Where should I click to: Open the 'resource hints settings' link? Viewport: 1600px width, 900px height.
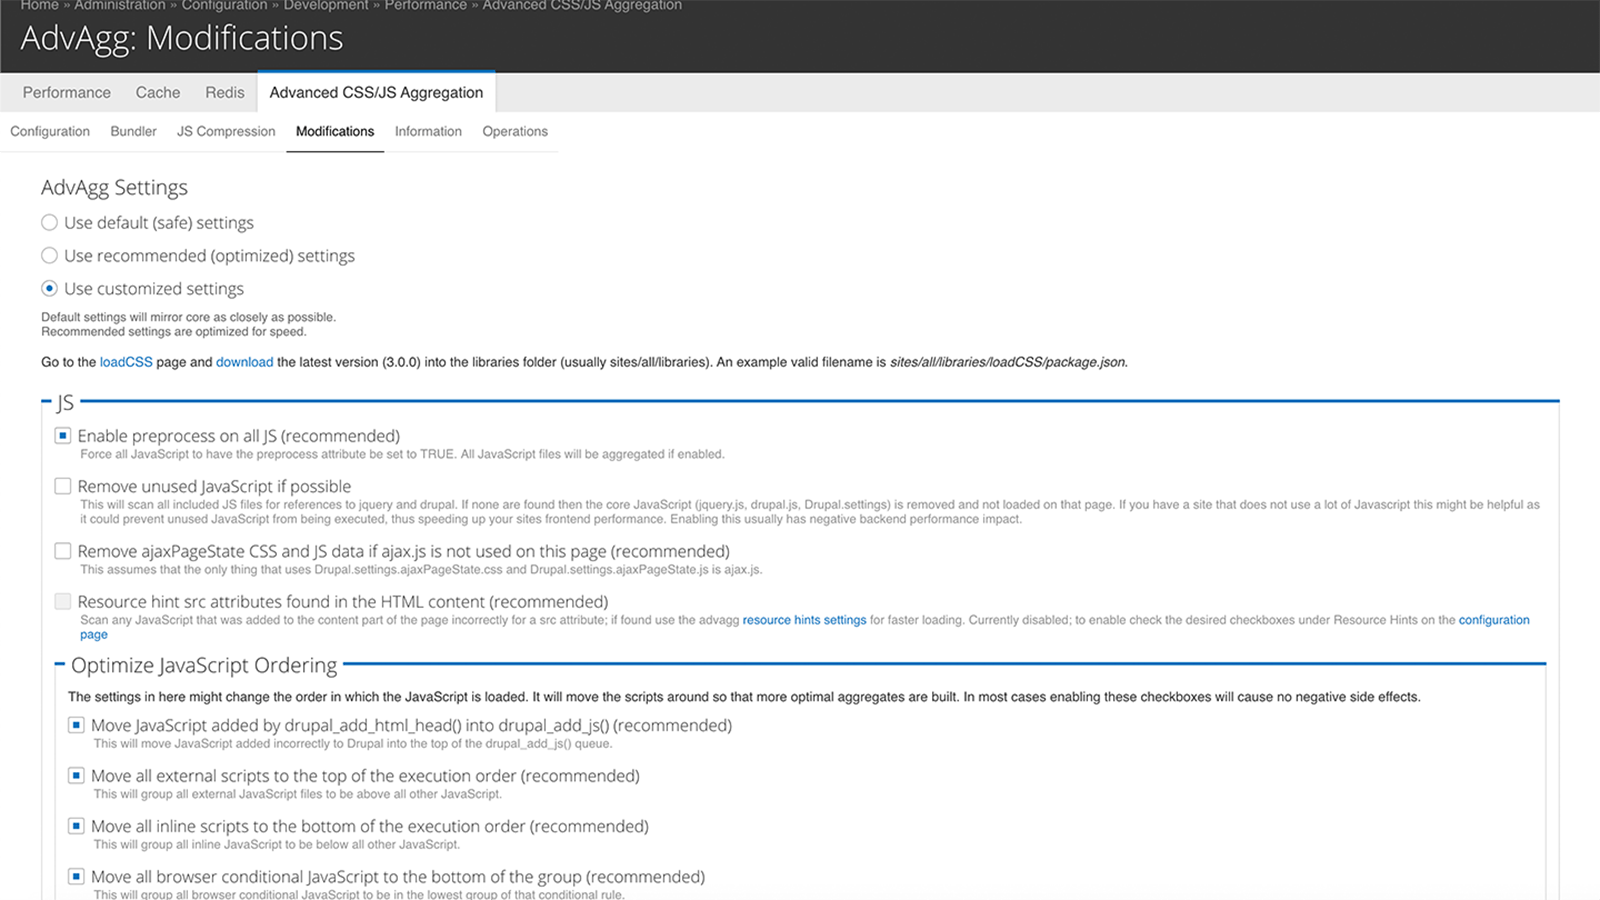[x=804, y=620]
